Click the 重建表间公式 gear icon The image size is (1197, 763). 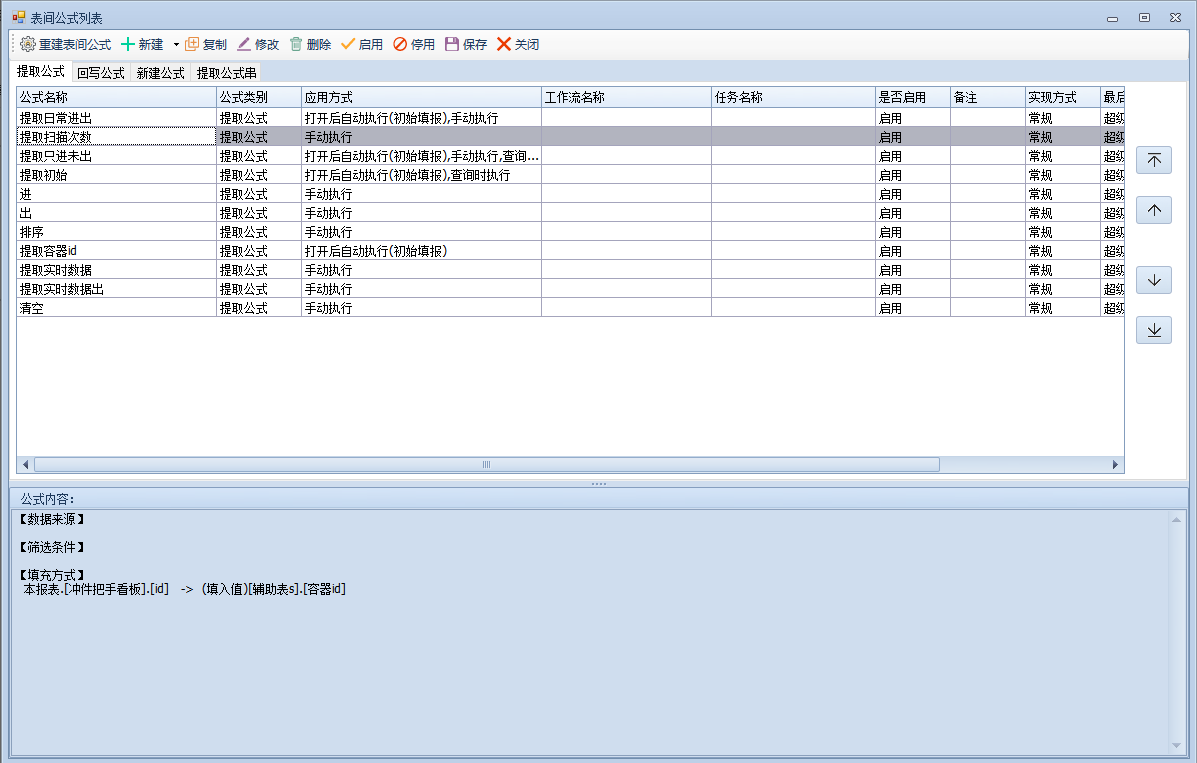tap(28, 45)
